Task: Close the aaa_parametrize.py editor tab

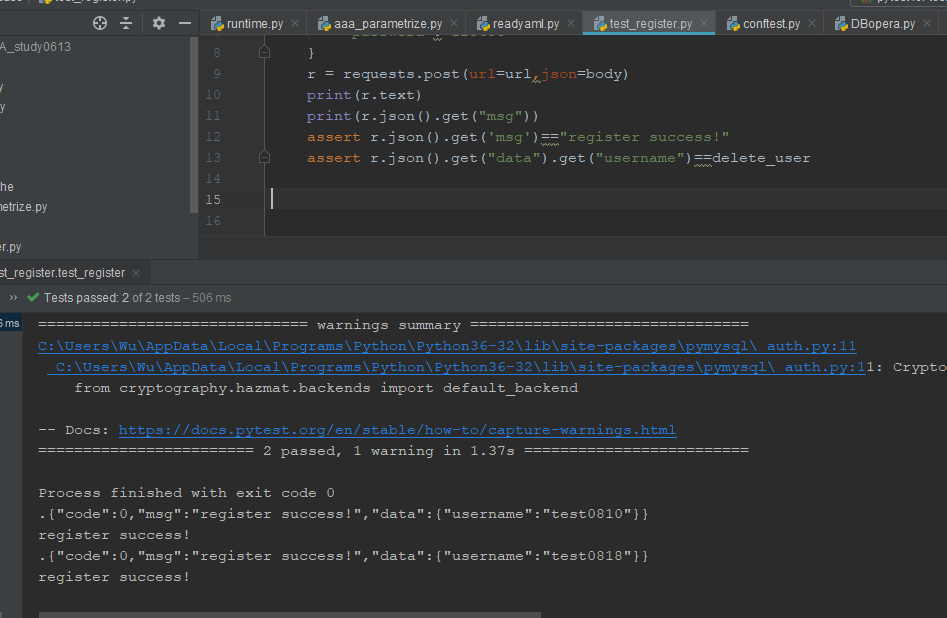Action: (453, 24)
